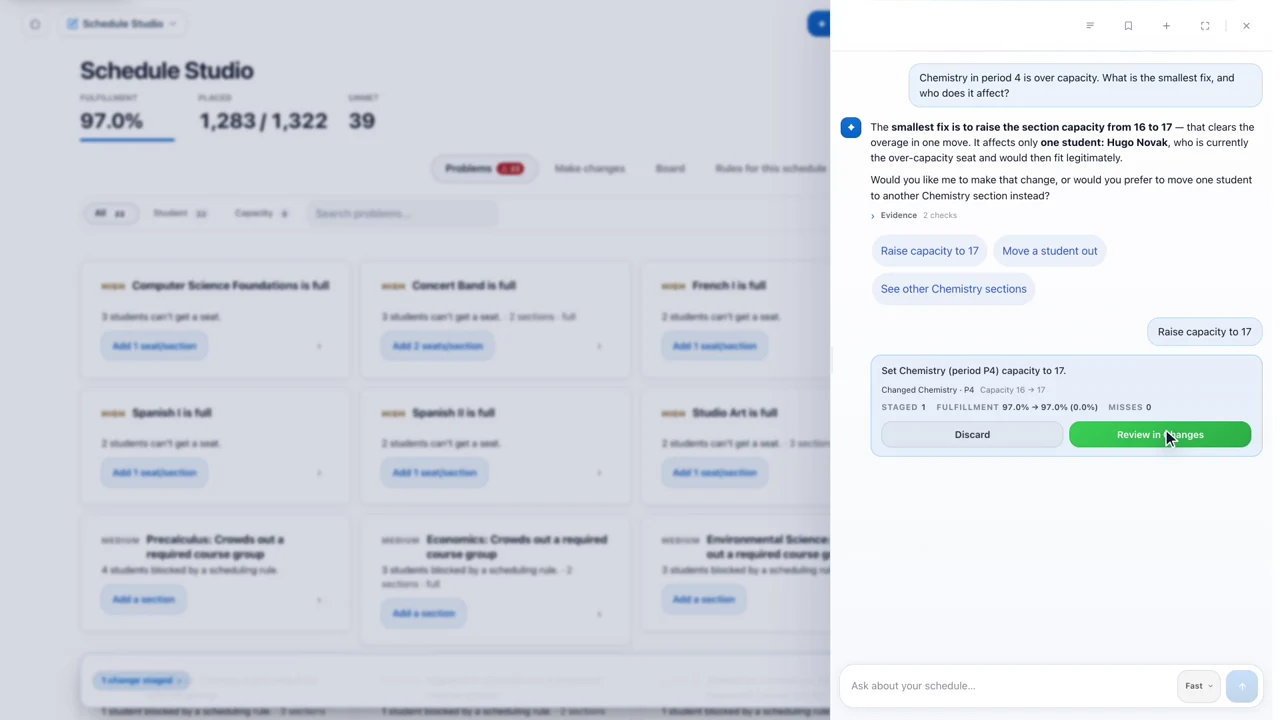Click the 1,283 / 1,322 placed count
Viewport: 1280px width, 720px height.
263,121
